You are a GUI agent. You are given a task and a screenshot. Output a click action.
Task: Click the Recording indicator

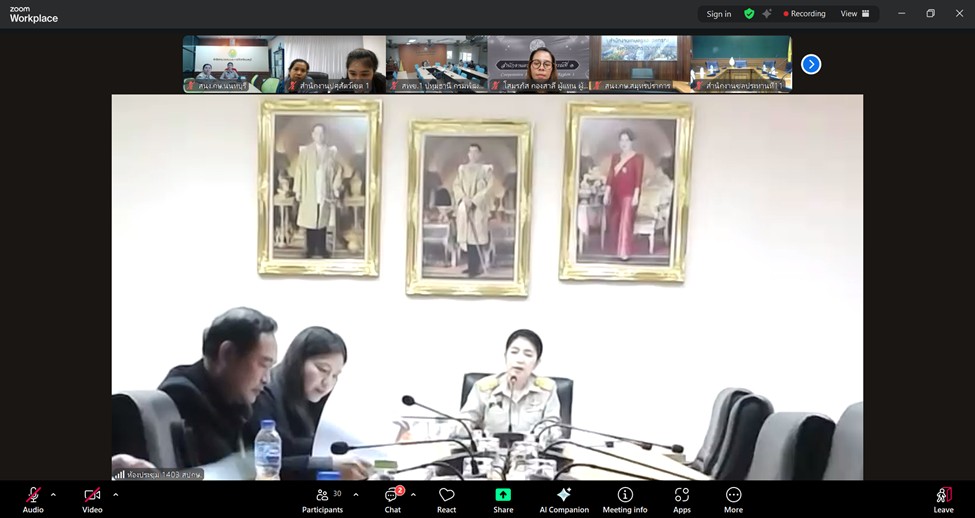(x=805, y=14)
